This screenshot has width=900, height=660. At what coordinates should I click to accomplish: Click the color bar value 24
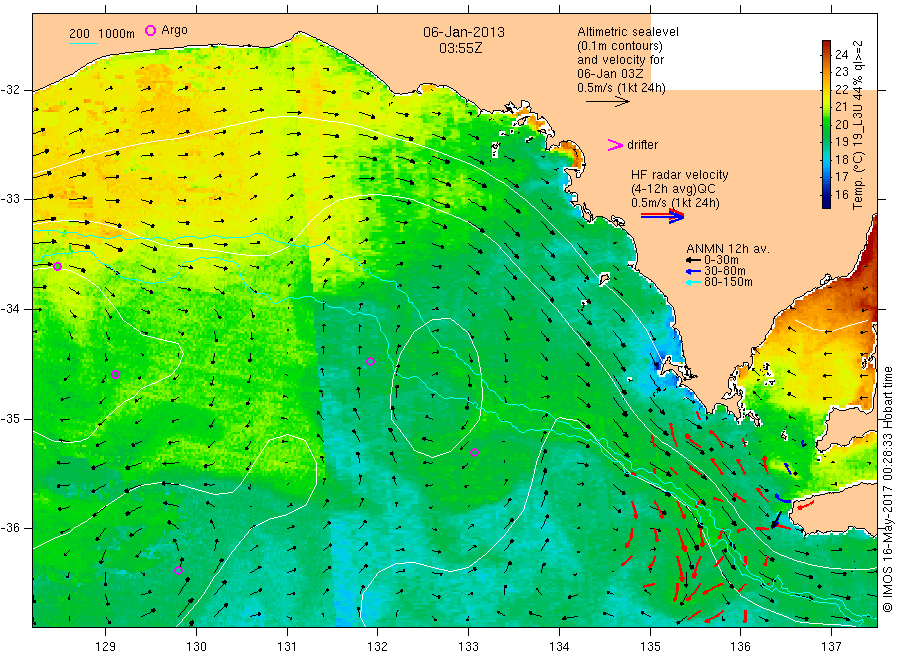click(x=841, y=55)
